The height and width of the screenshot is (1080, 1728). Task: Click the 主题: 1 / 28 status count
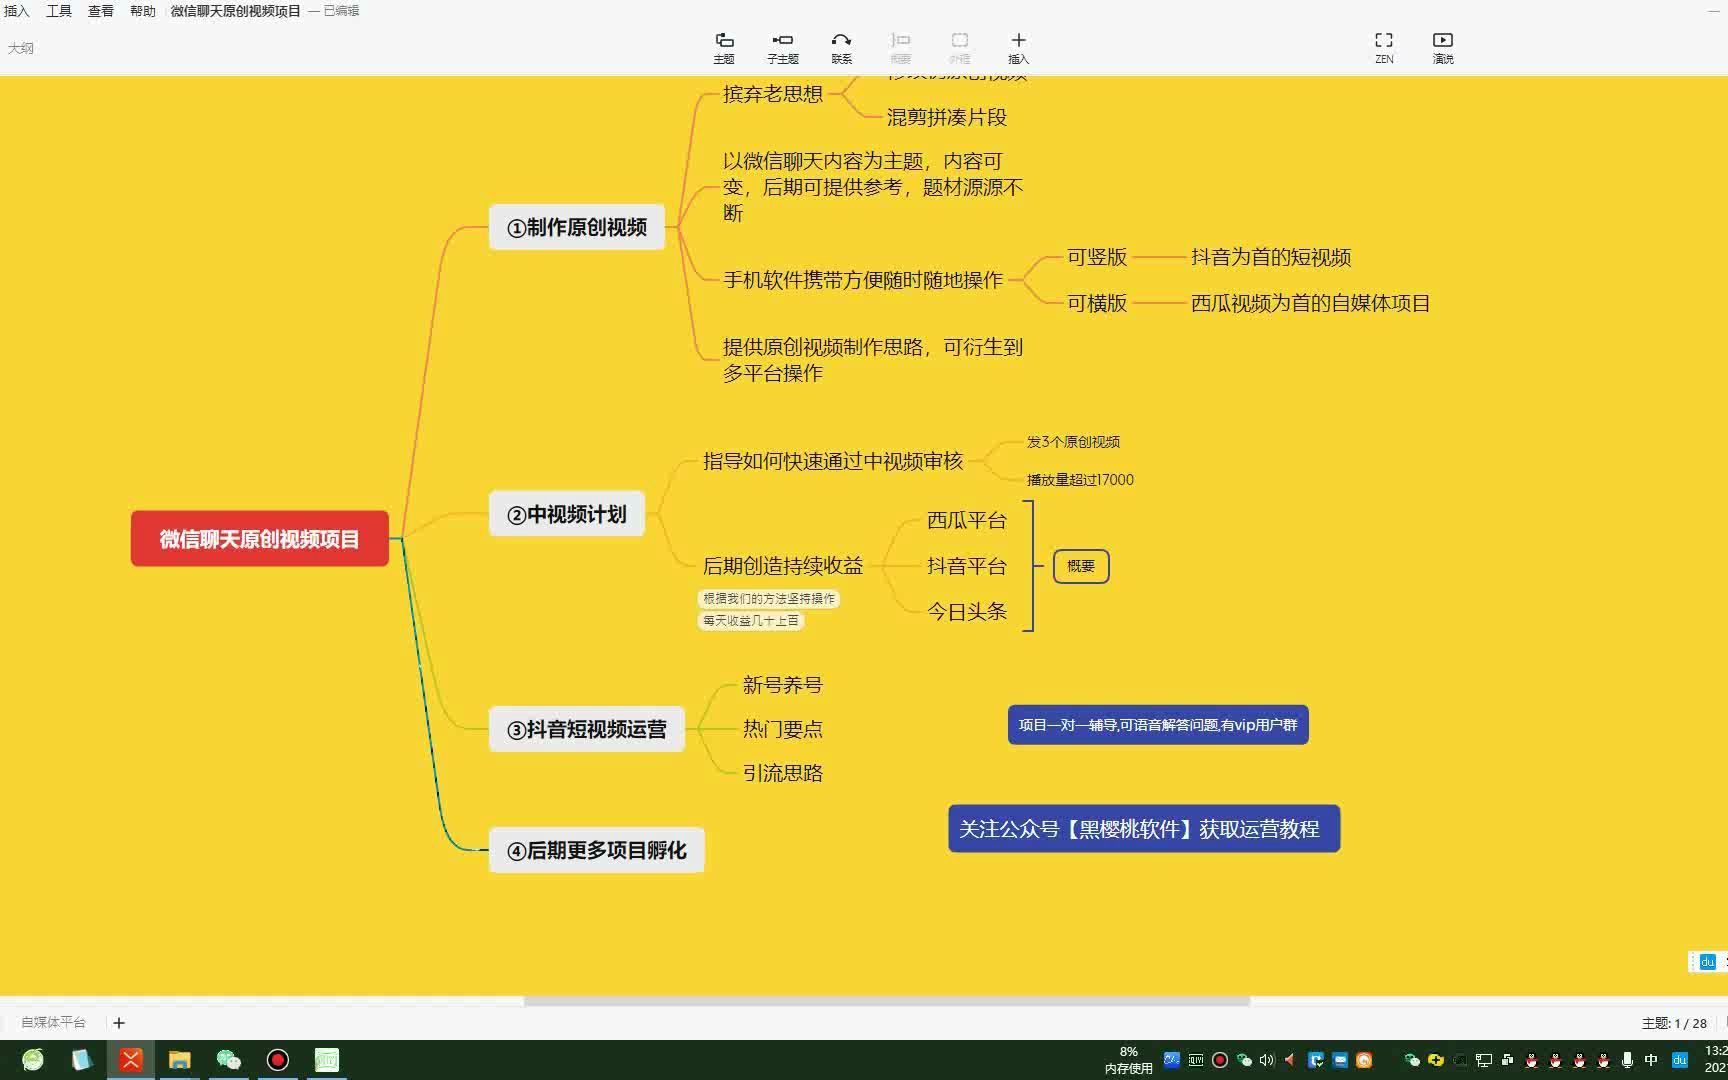coord(1674,1023)
